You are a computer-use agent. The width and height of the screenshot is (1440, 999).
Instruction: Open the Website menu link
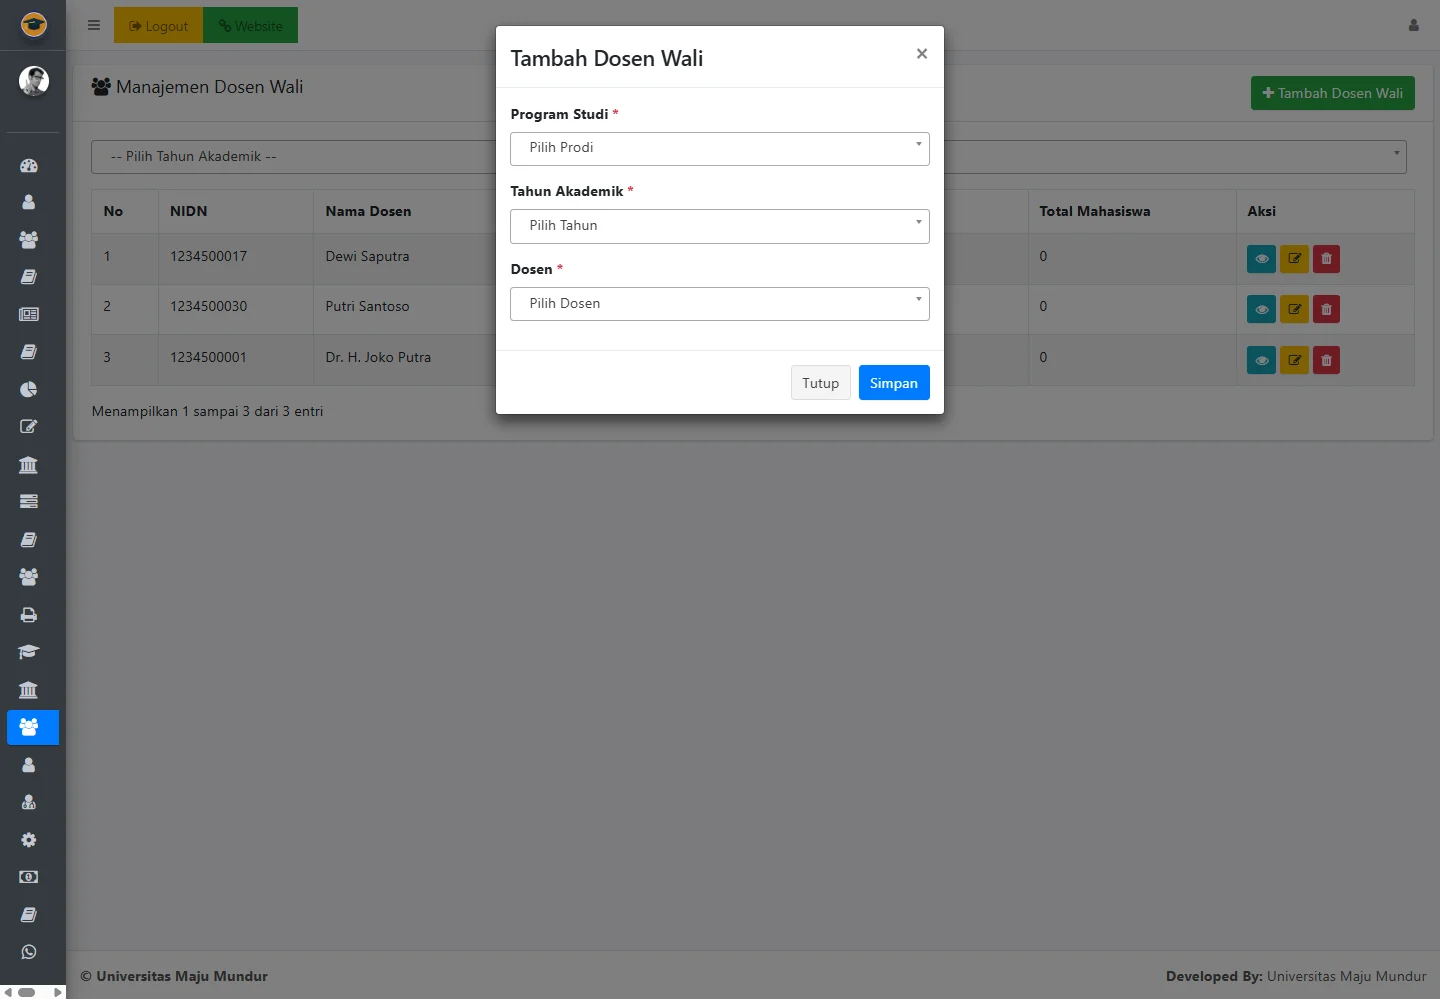[250, 26]
